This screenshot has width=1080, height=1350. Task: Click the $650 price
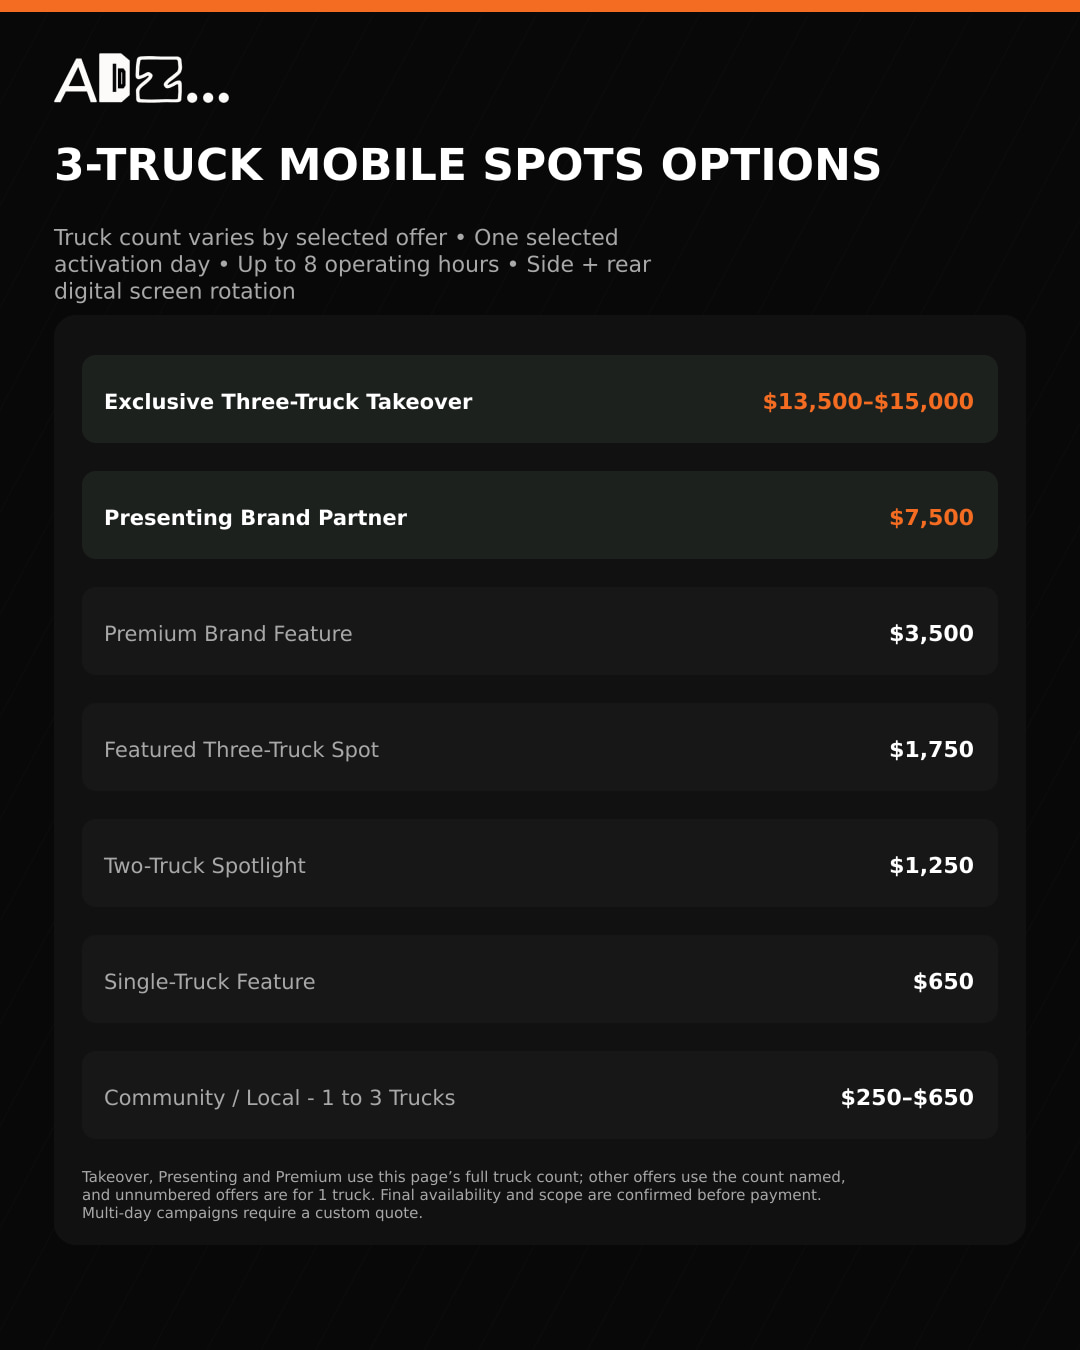coord(943,982)
